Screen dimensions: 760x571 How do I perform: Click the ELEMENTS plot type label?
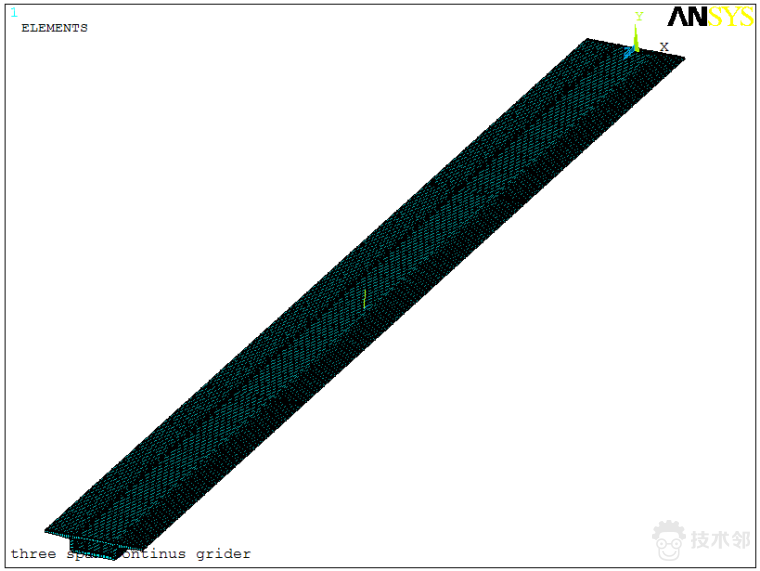click(54, 28)
